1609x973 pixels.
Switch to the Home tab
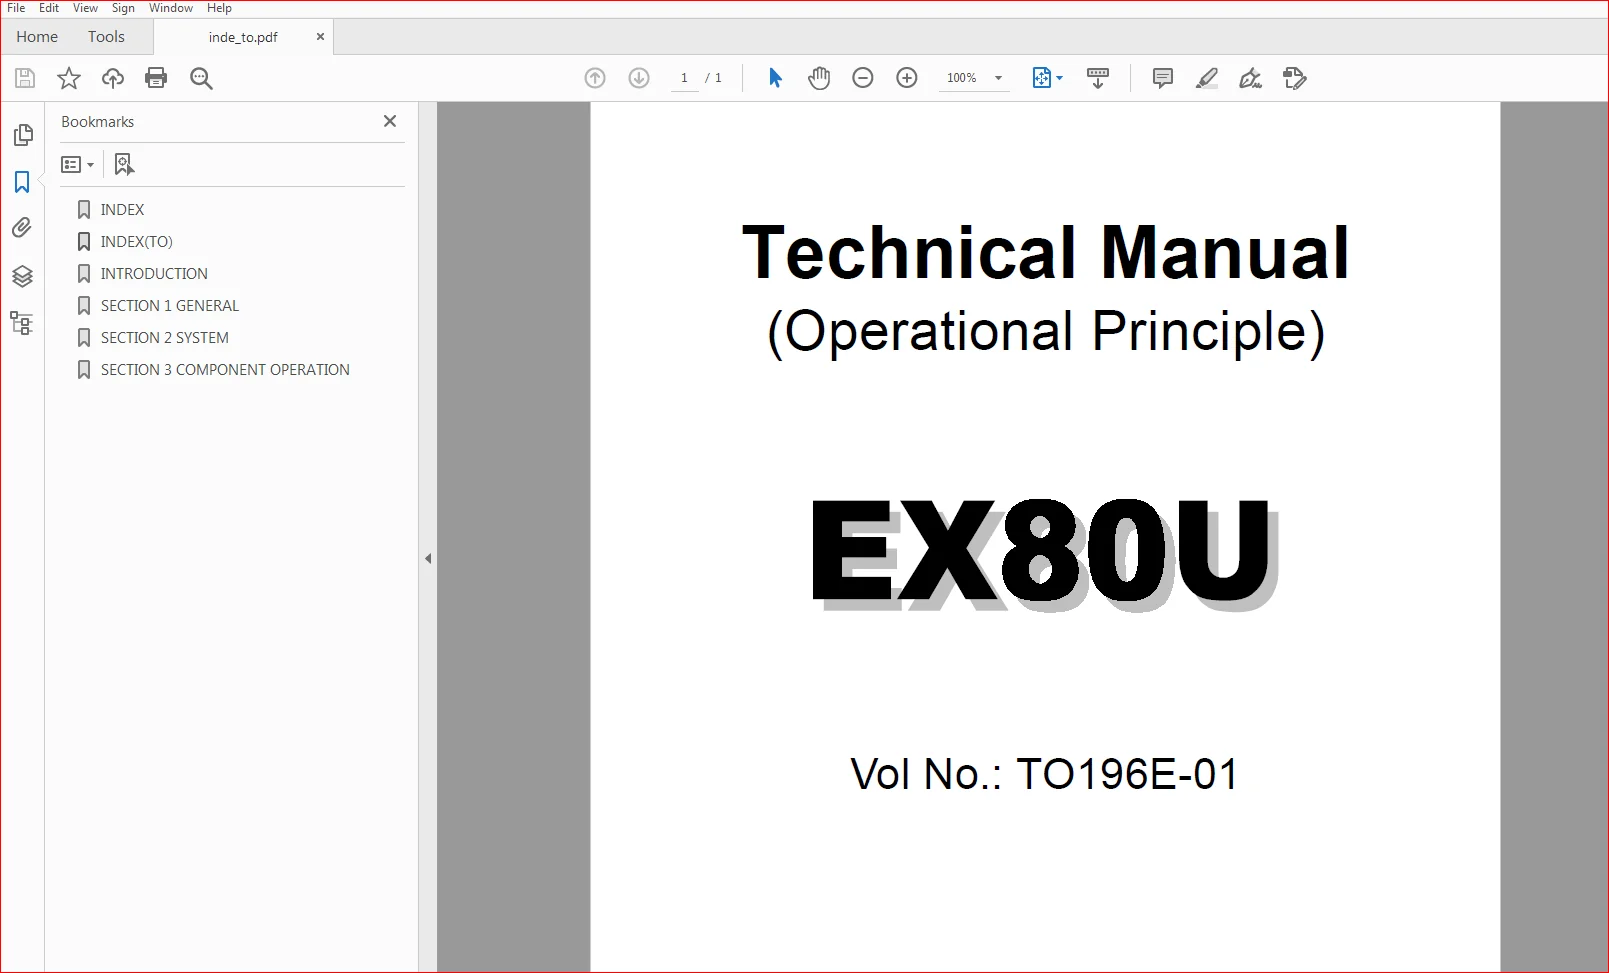[37, 37]
